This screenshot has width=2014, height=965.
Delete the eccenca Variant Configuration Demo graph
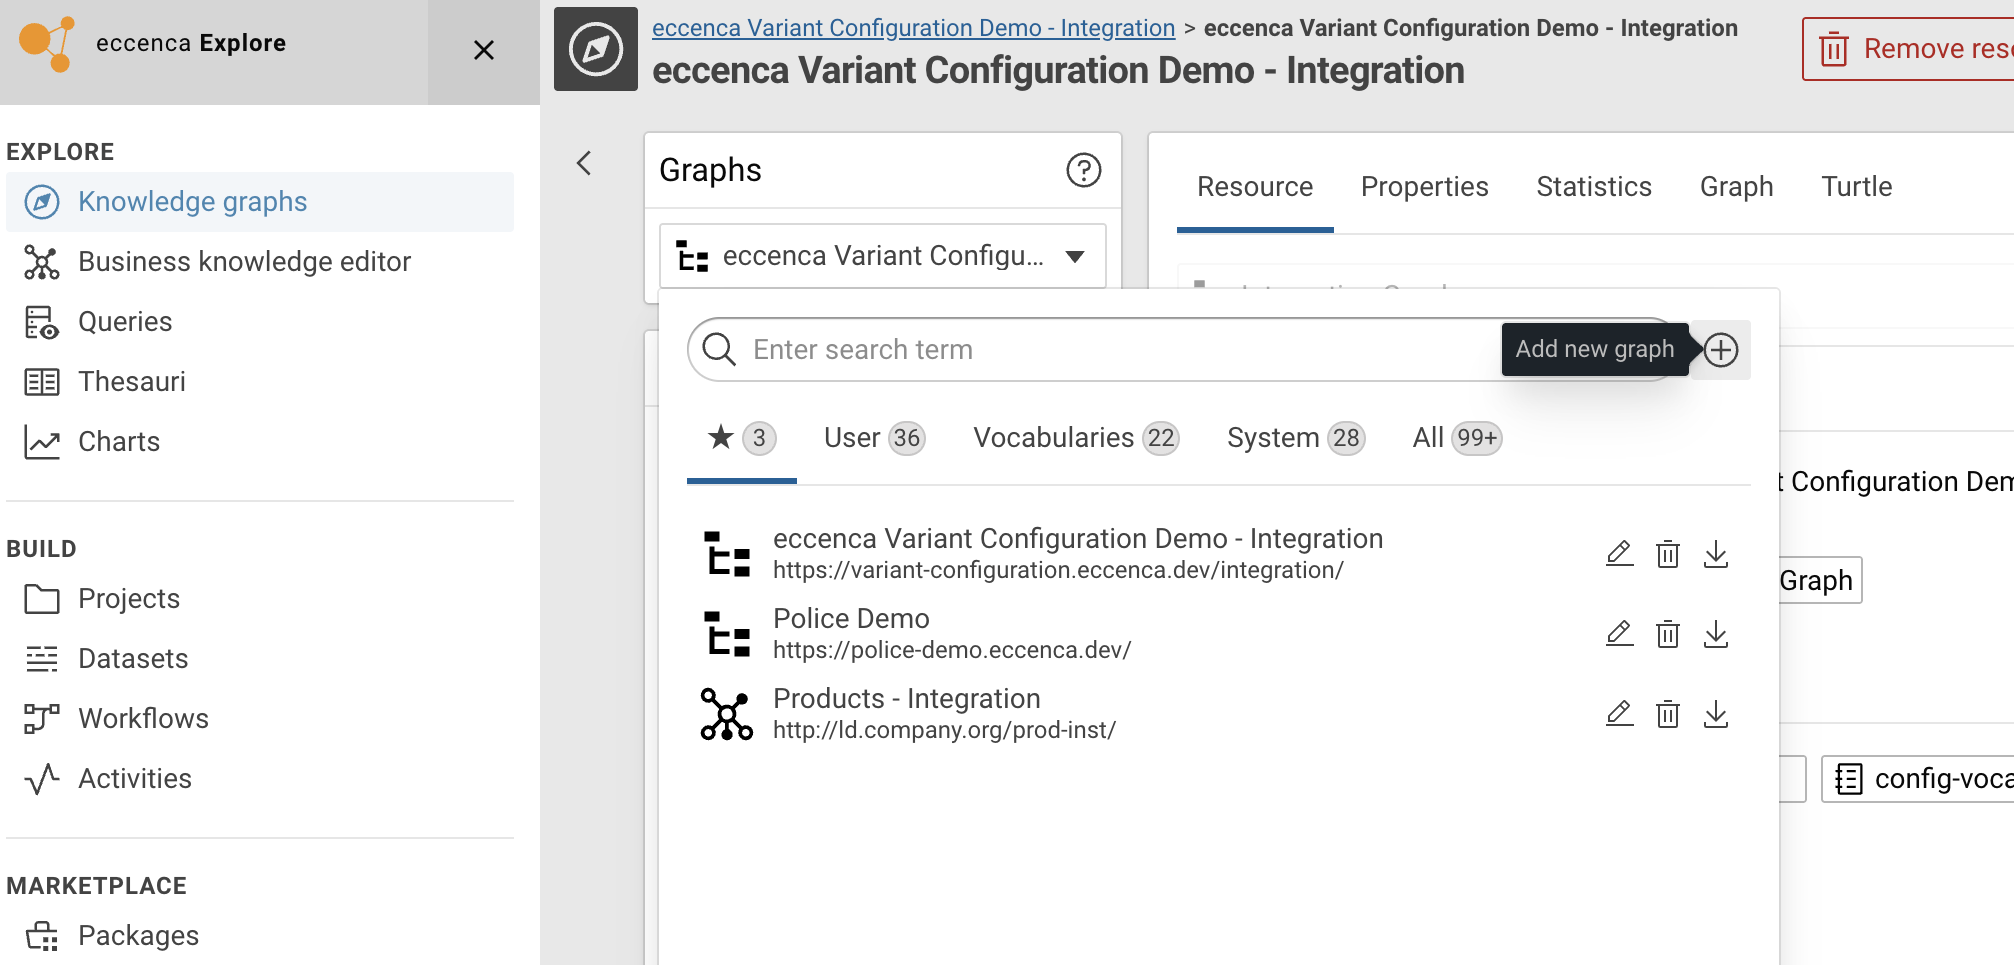[x=1668, y=554]
